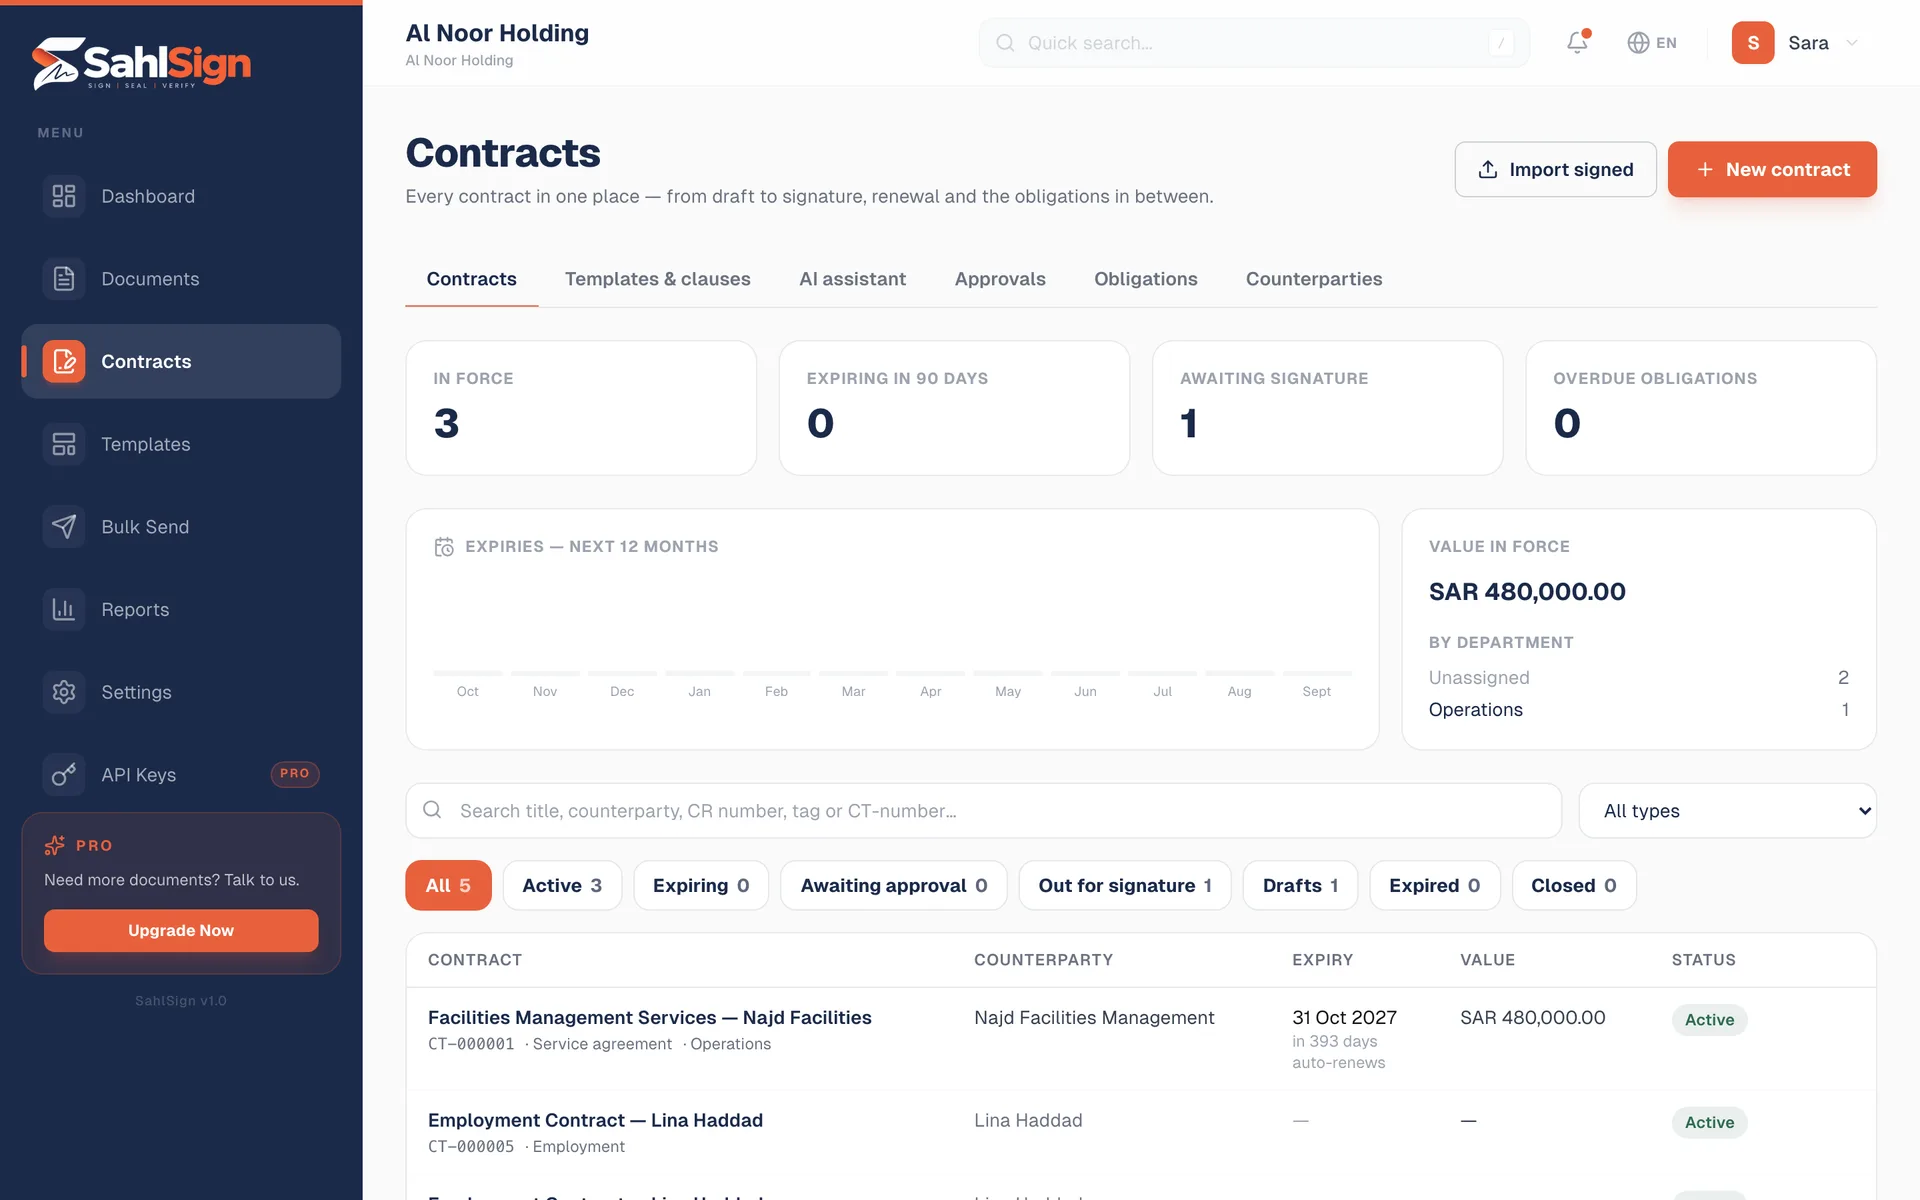Switch to Templates & clauses tab
The width and height of the screenshot is (1920, 1200).
[657, 279]
